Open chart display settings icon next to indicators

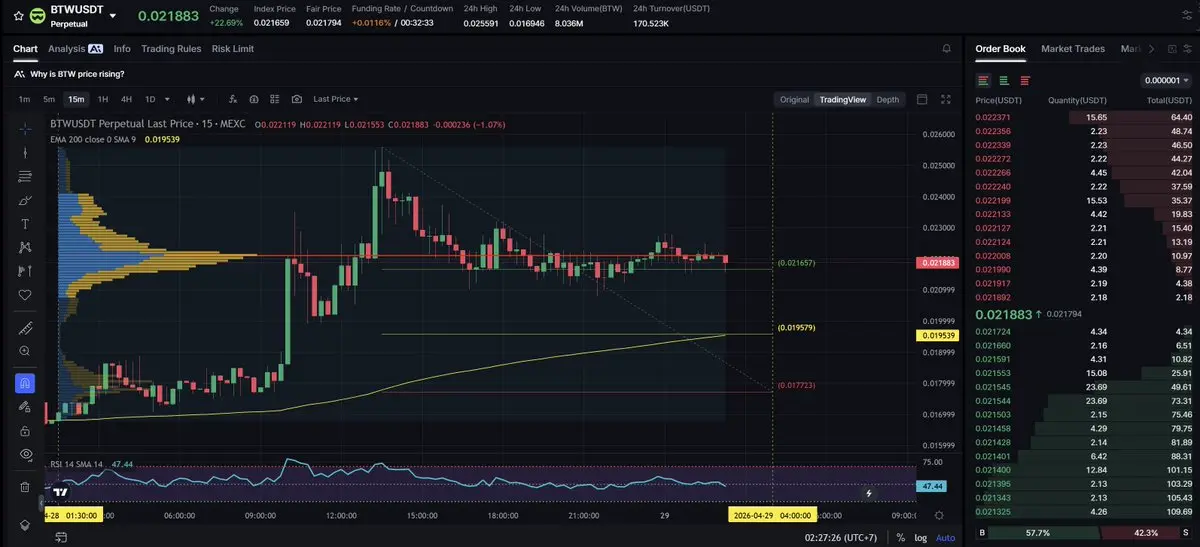[254, 99]
